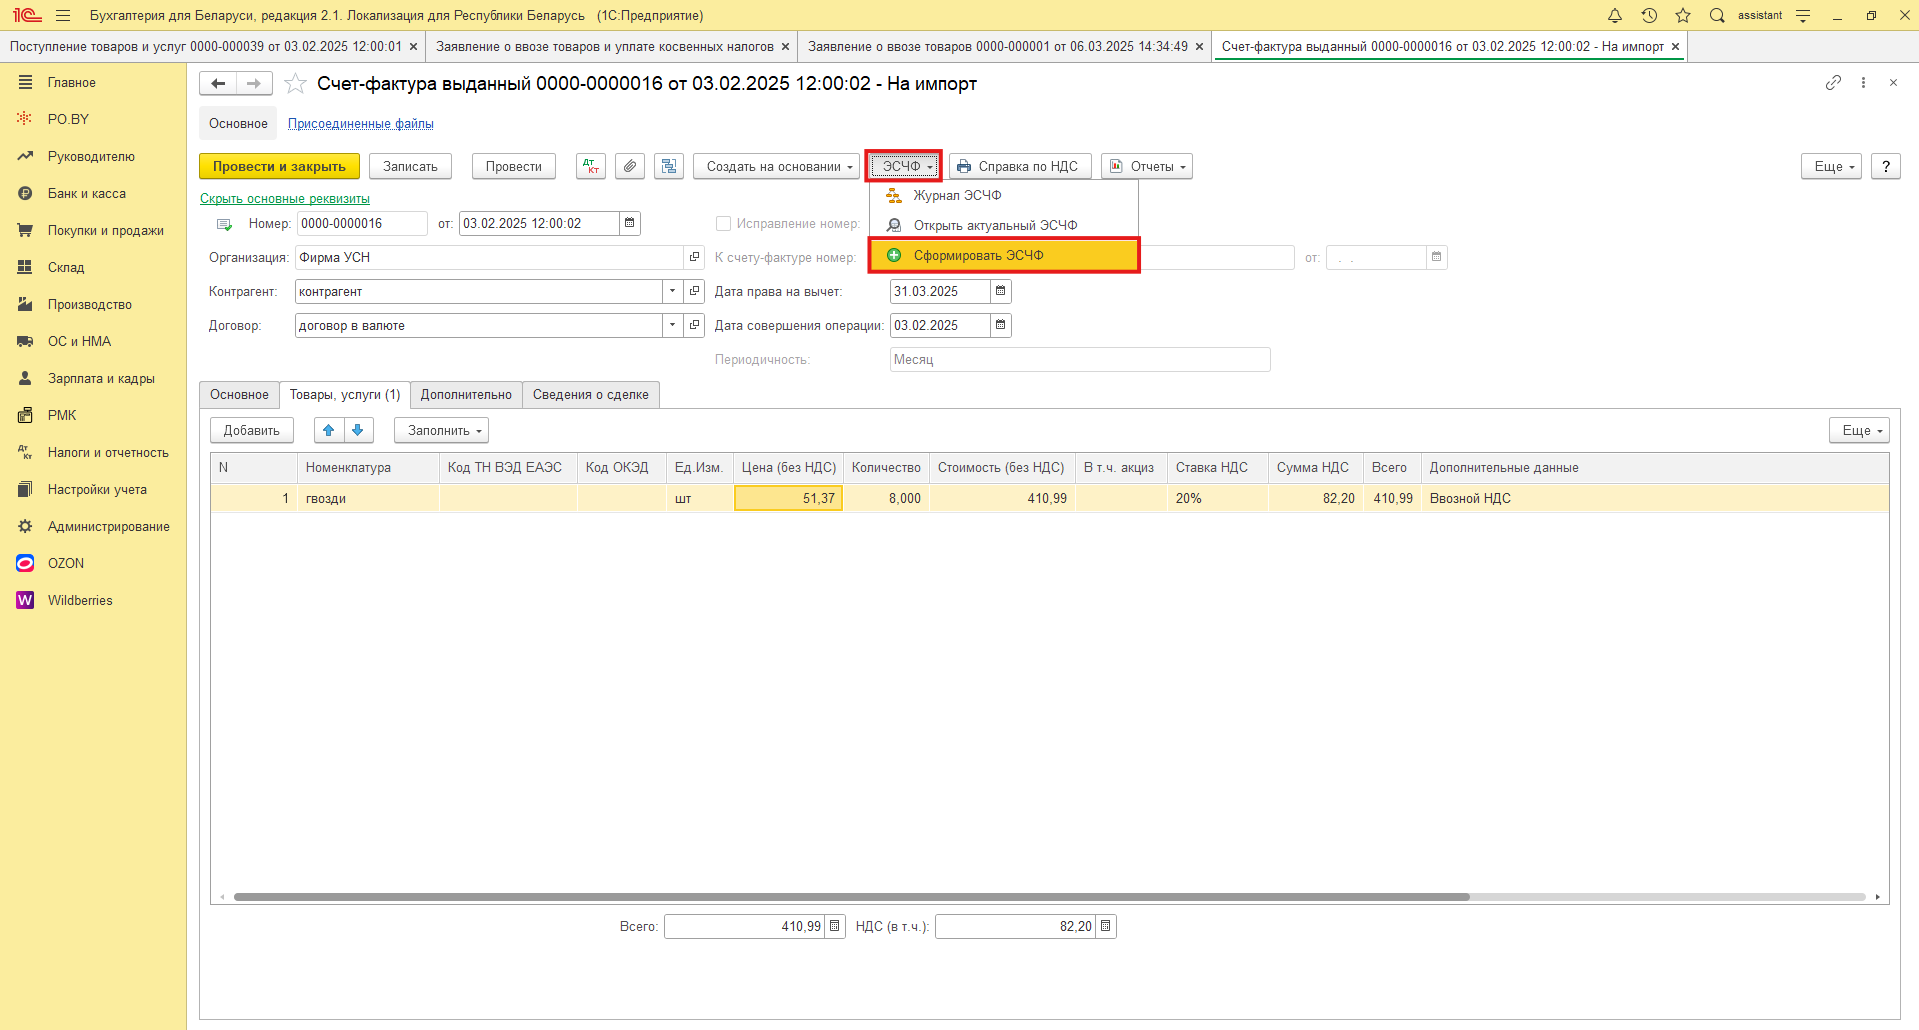Image resolution: width=1919 pixels, height=1030 pixels.
Task: Open attached files via paperclip icon
Action: [x=630, y=166]
